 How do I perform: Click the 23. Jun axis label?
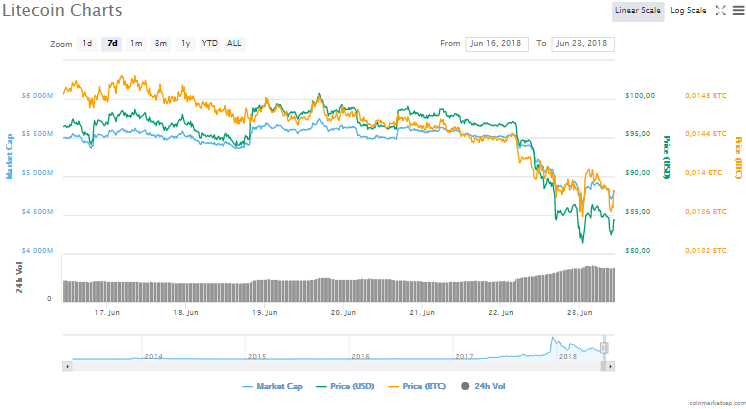(579, 312)
